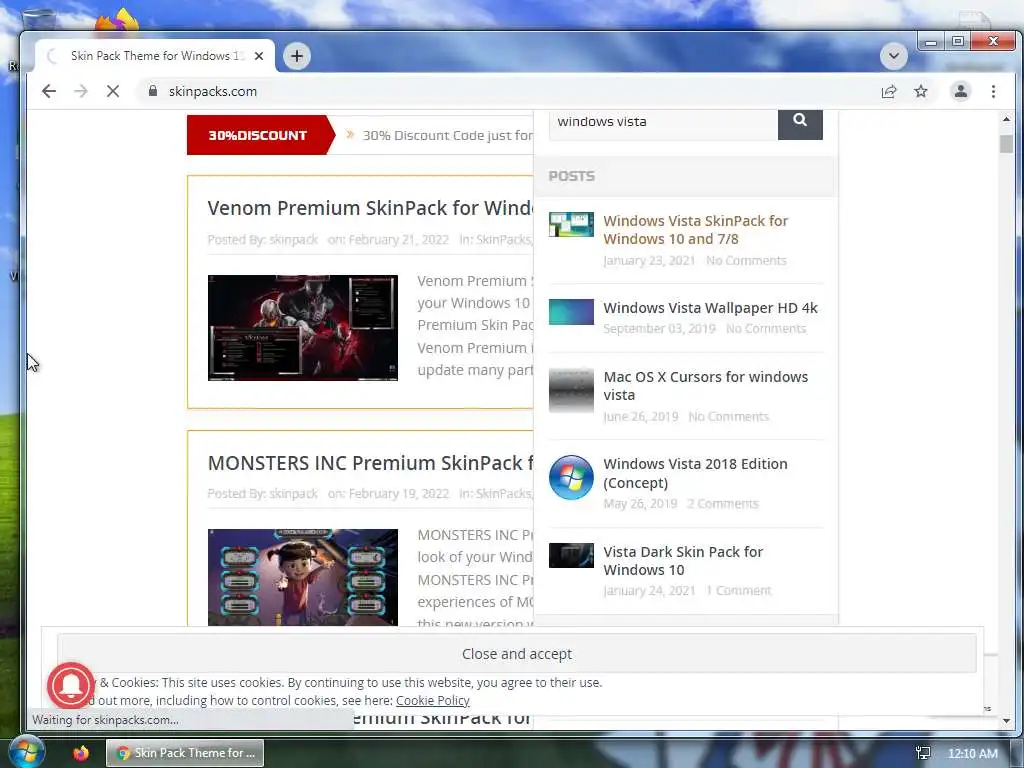
Task: Go back using the browser back arrow
Action: pyautogui.click(x=49, y=91)
